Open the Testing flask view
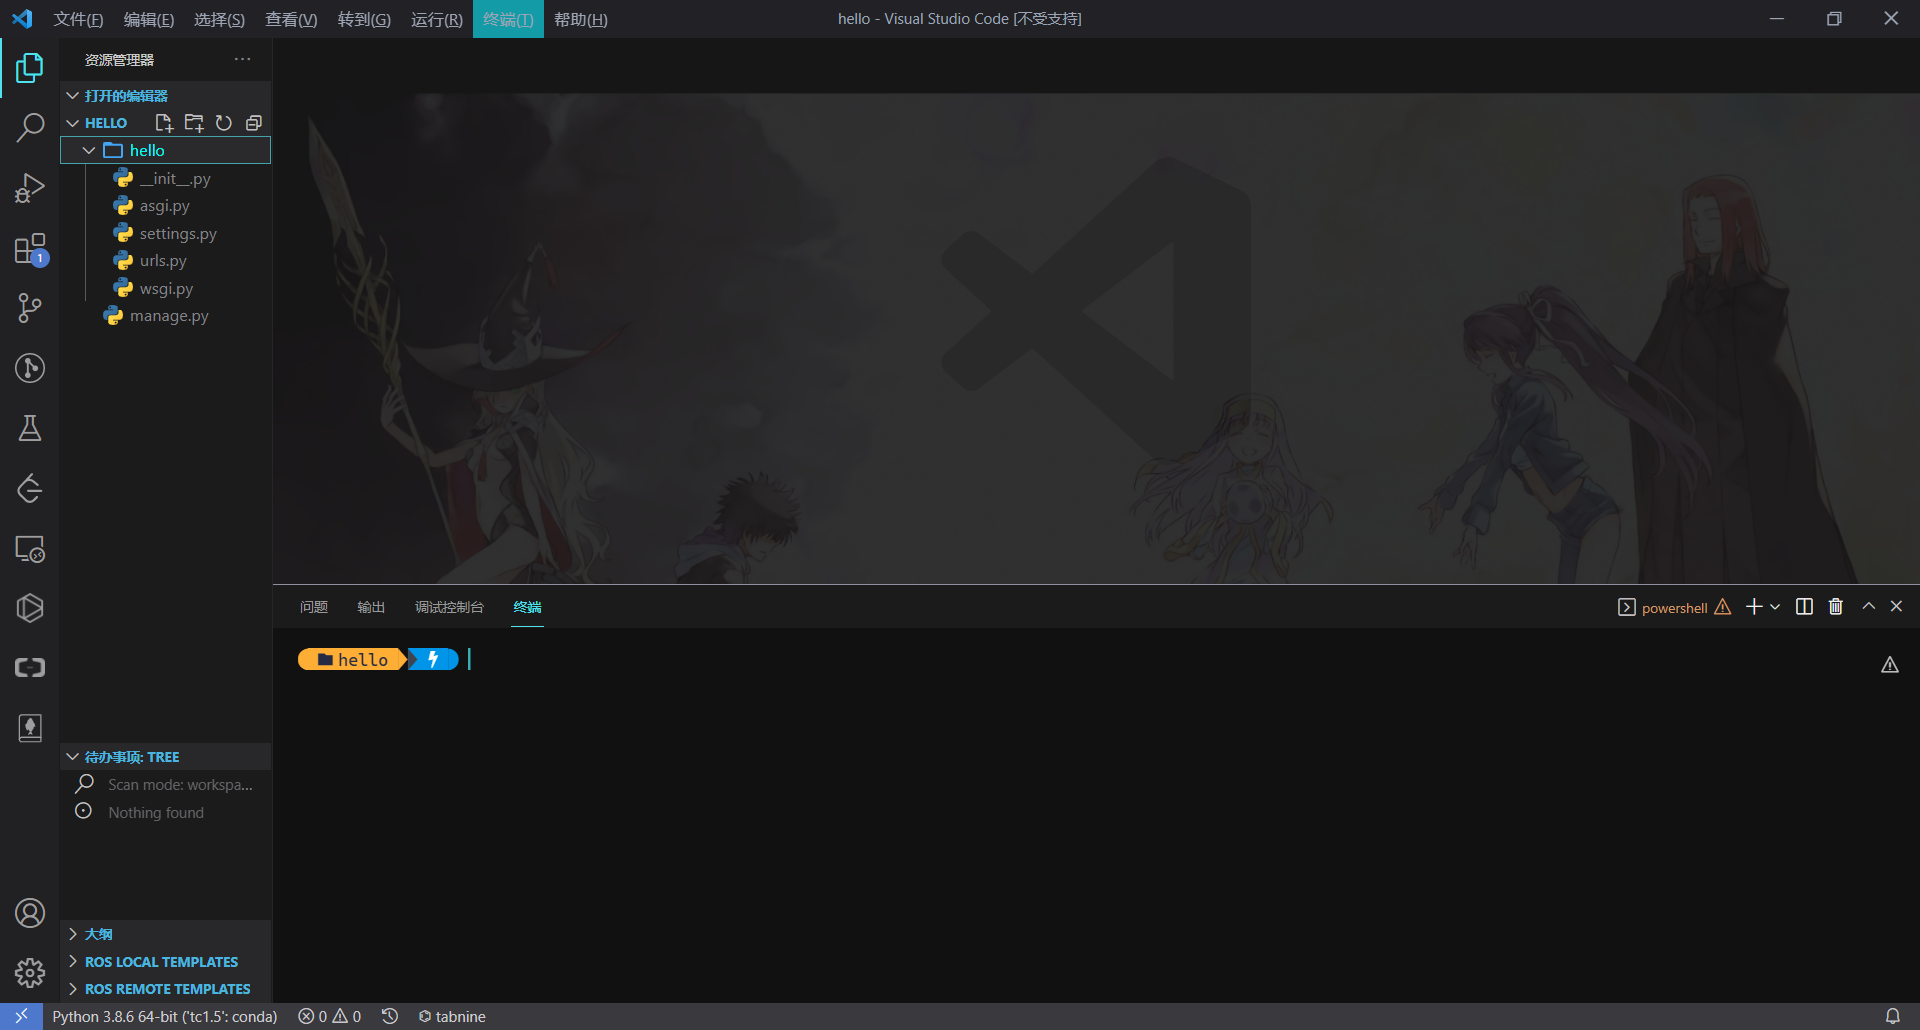The width and height of the screenshot is (1920, 1030). pyautogui.click(x=30, y=428)
